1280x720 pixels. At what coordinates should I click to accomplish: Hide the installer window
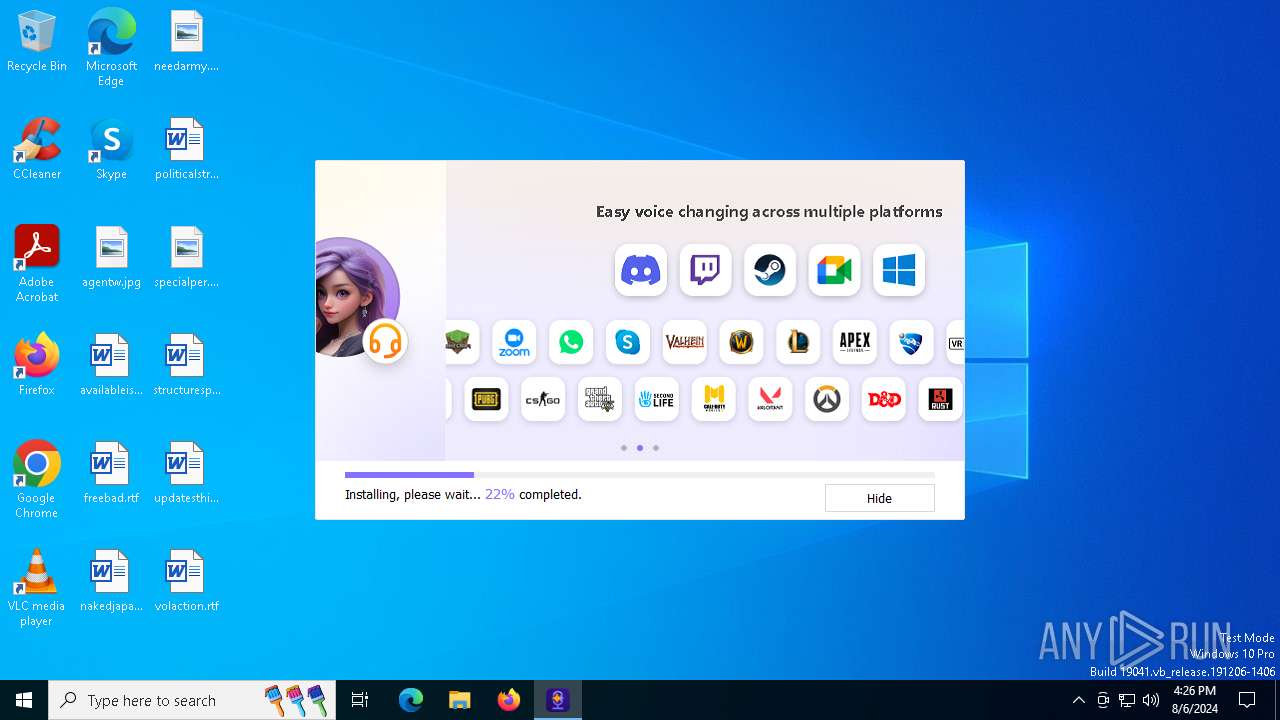click(879, 498)
